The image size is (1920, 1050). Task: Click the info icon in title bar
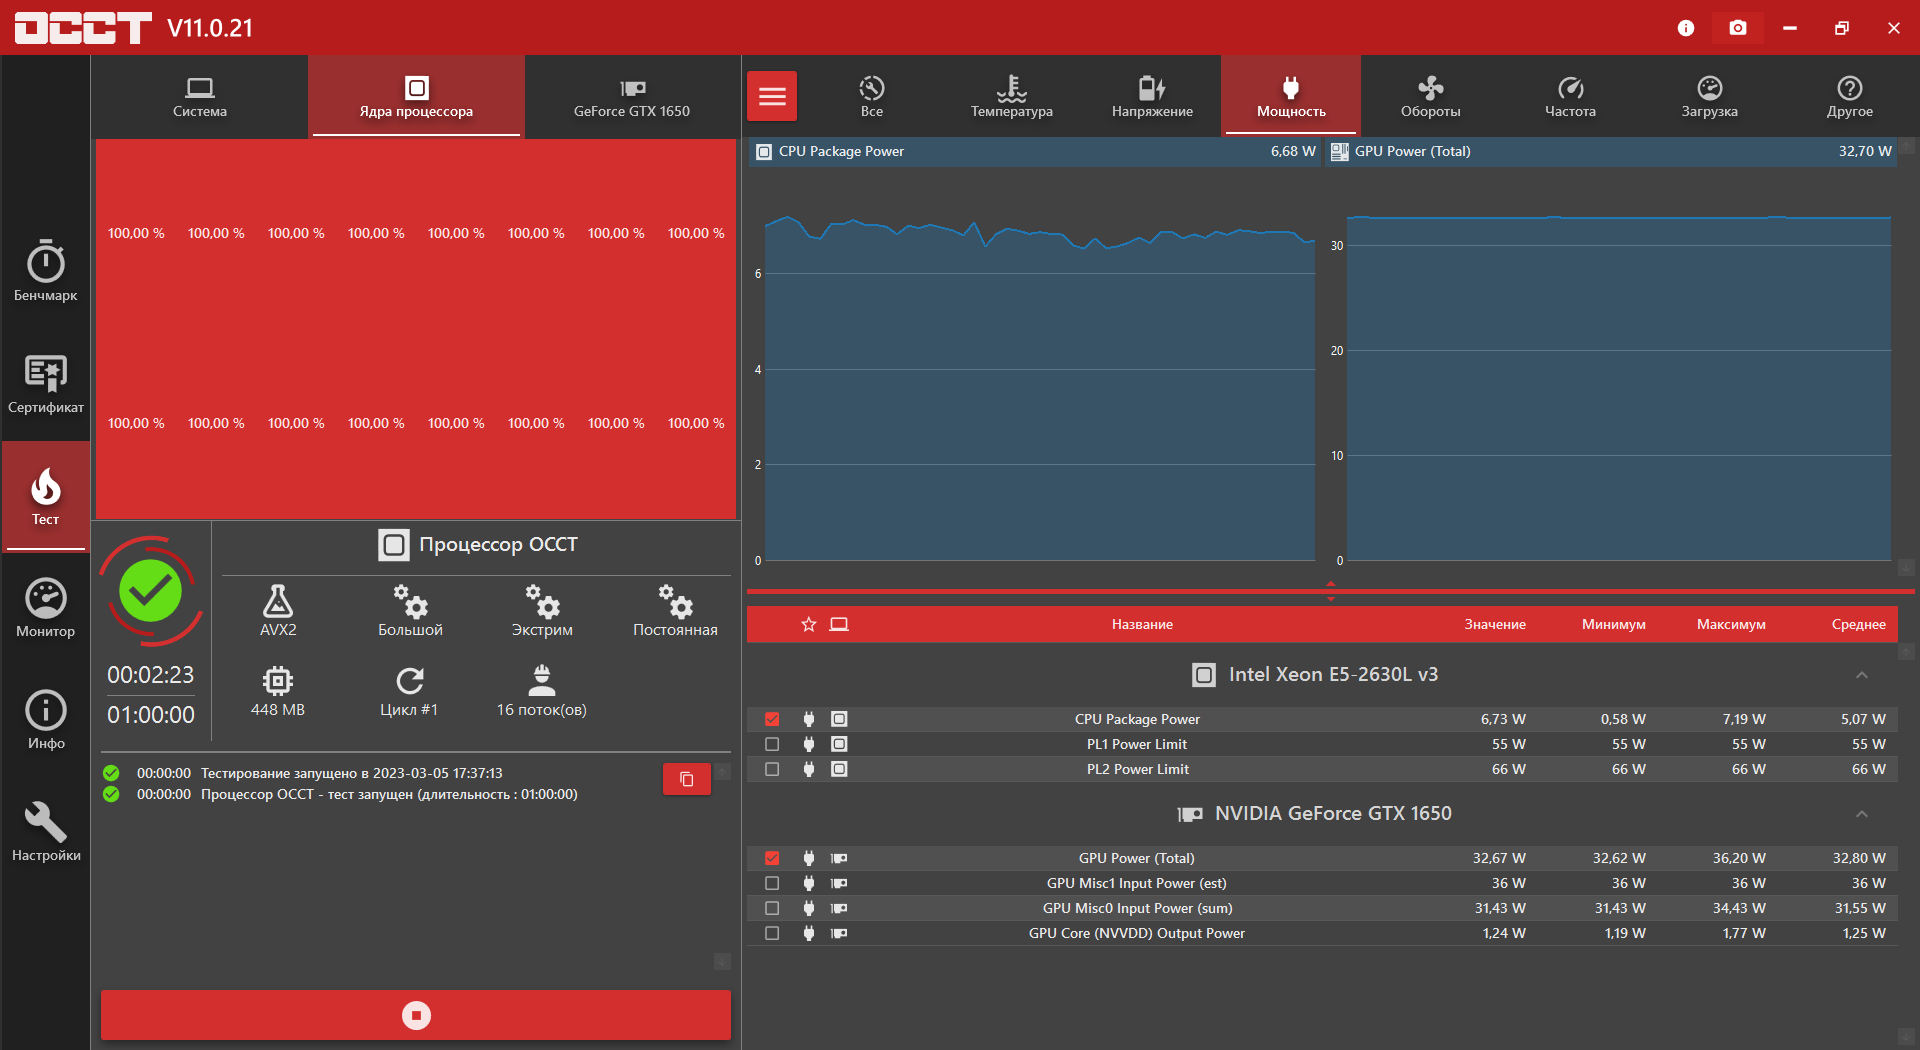pos(1686,28)
